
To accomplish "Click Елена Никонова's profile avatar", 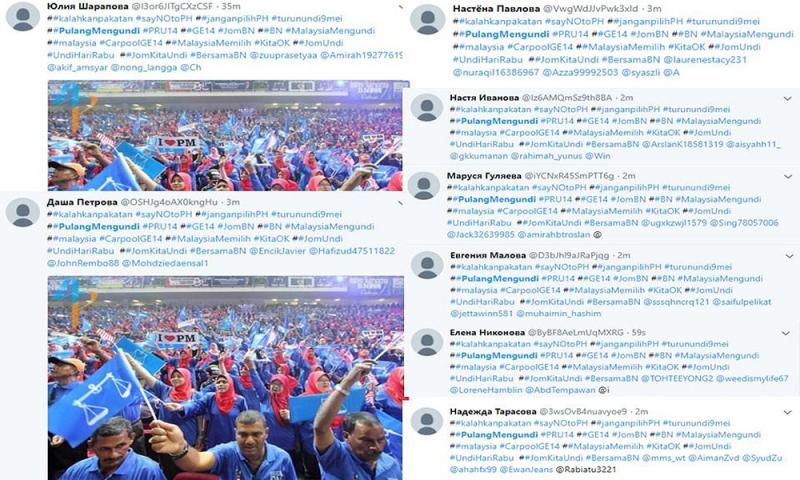I will click(427, 342).
